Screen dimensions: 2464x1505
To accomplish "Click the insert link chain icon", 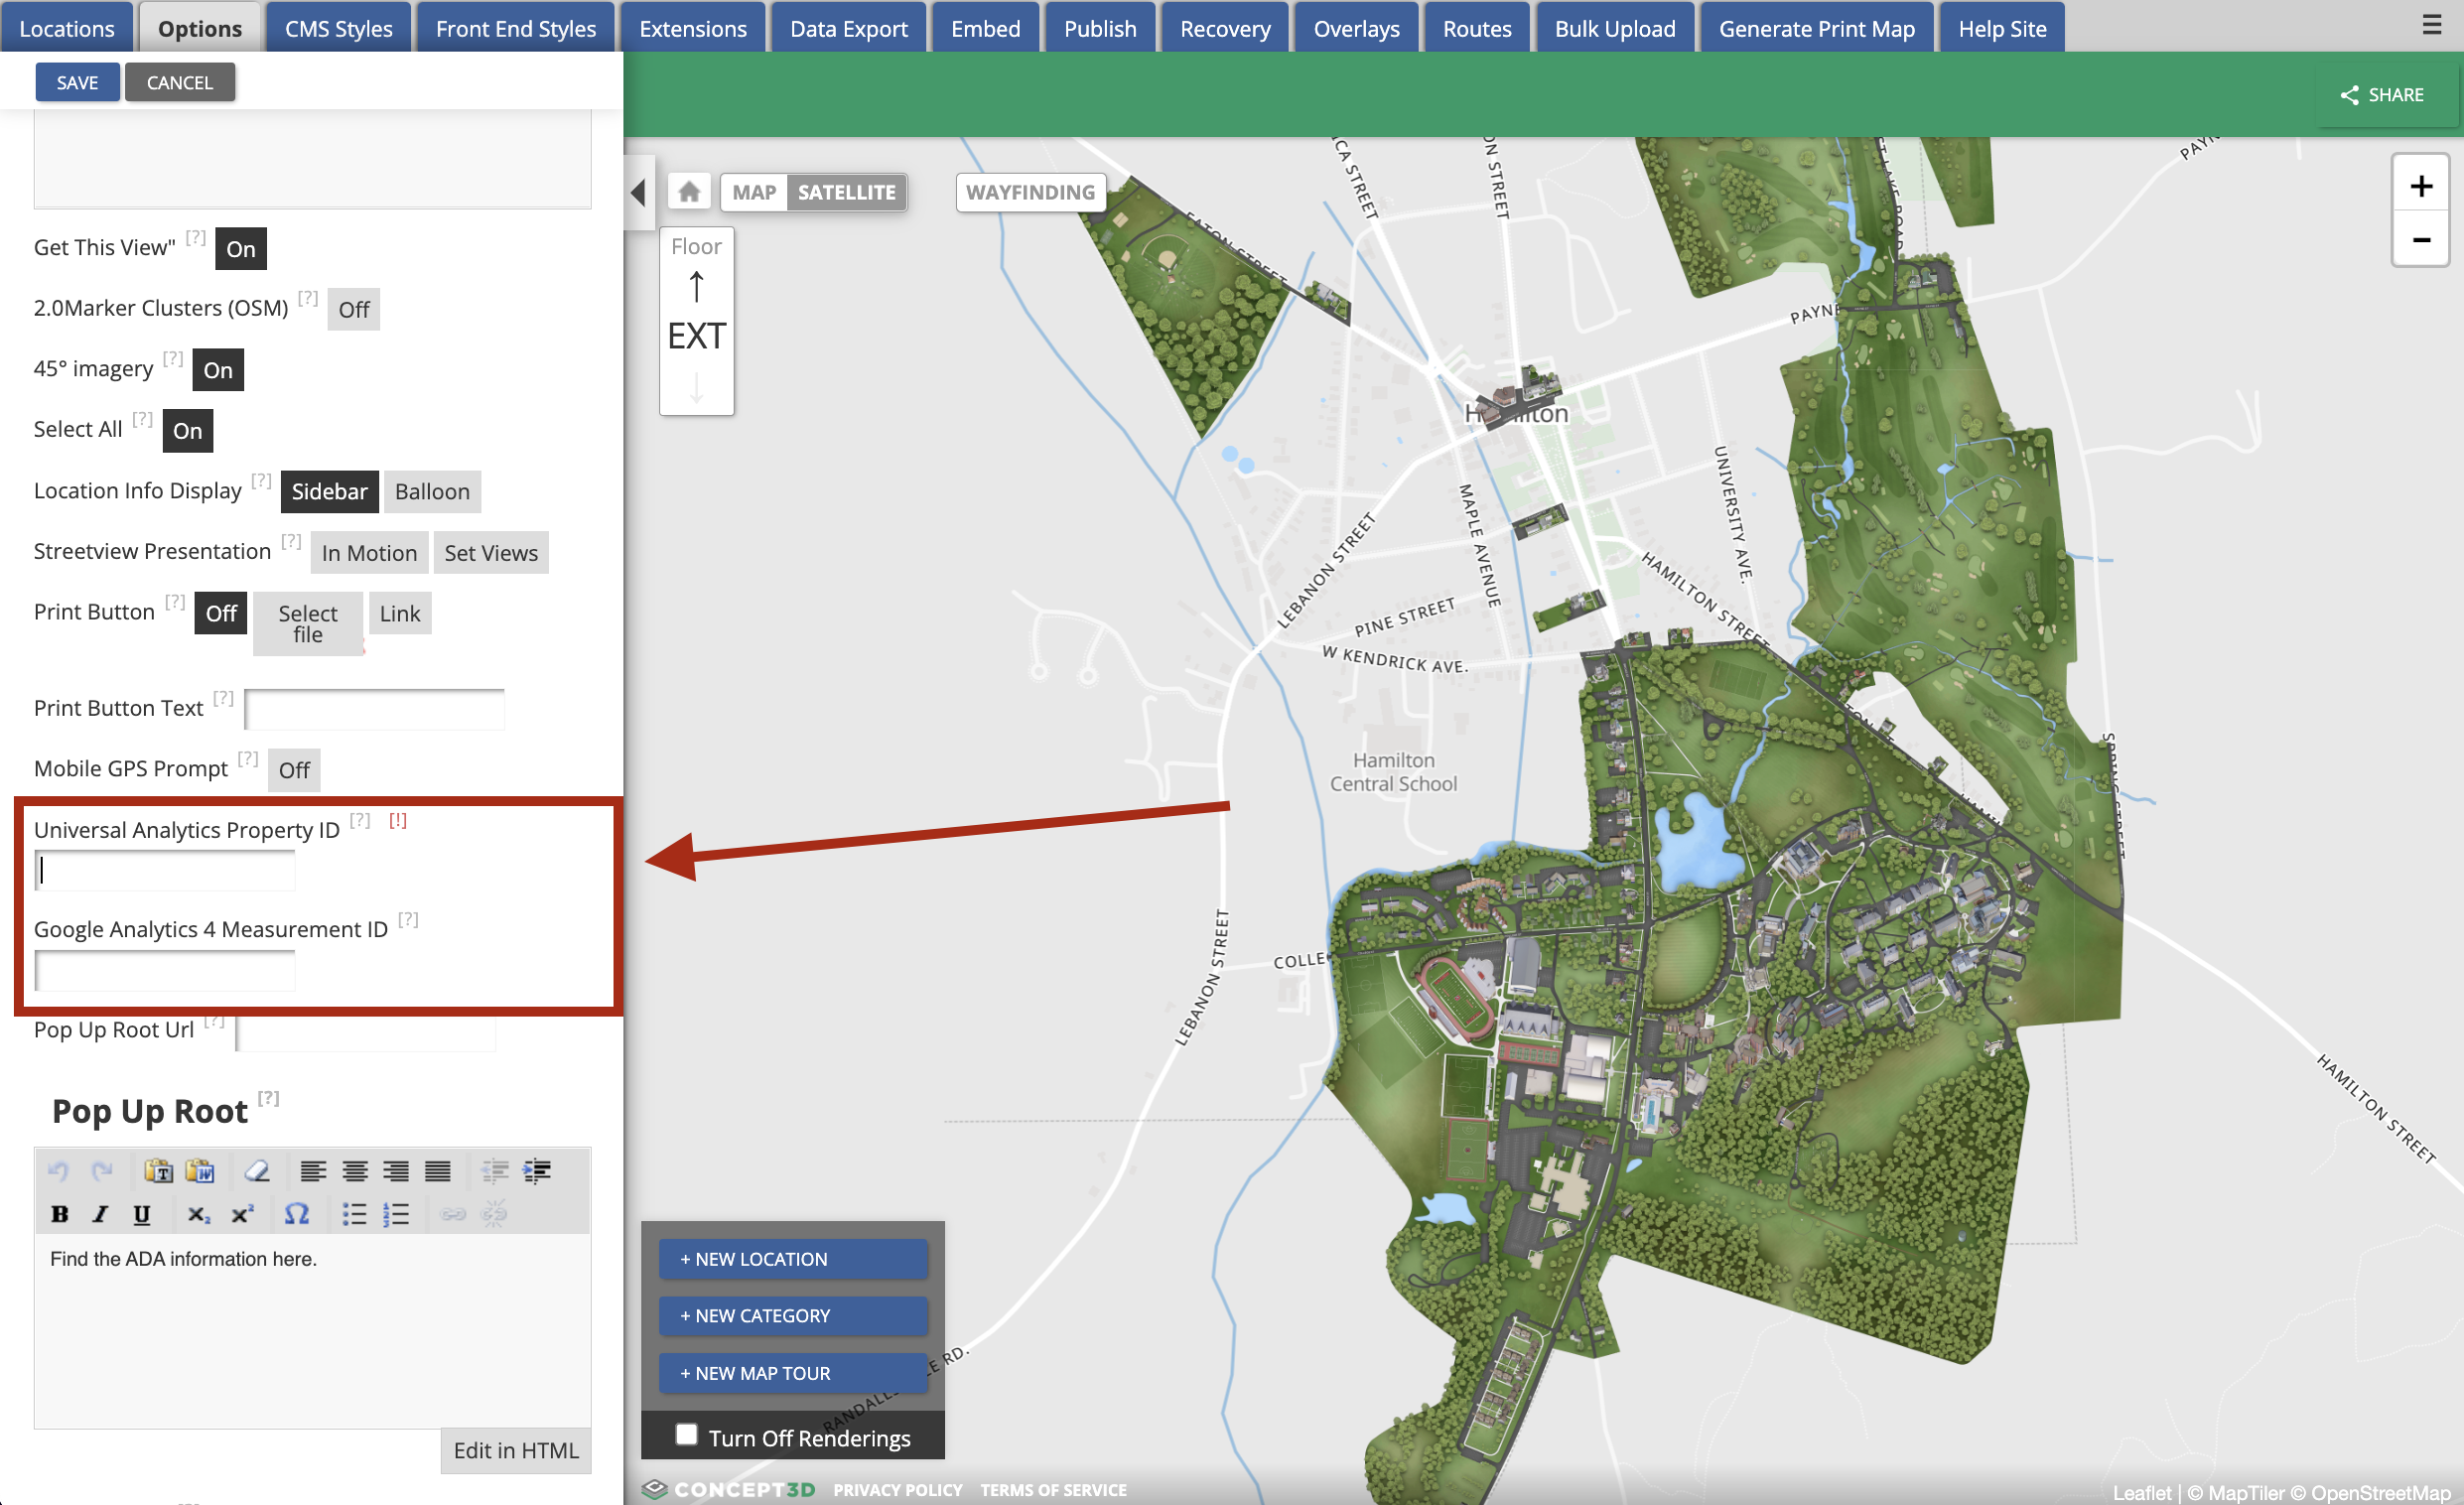I will [x=453, y=1214].
